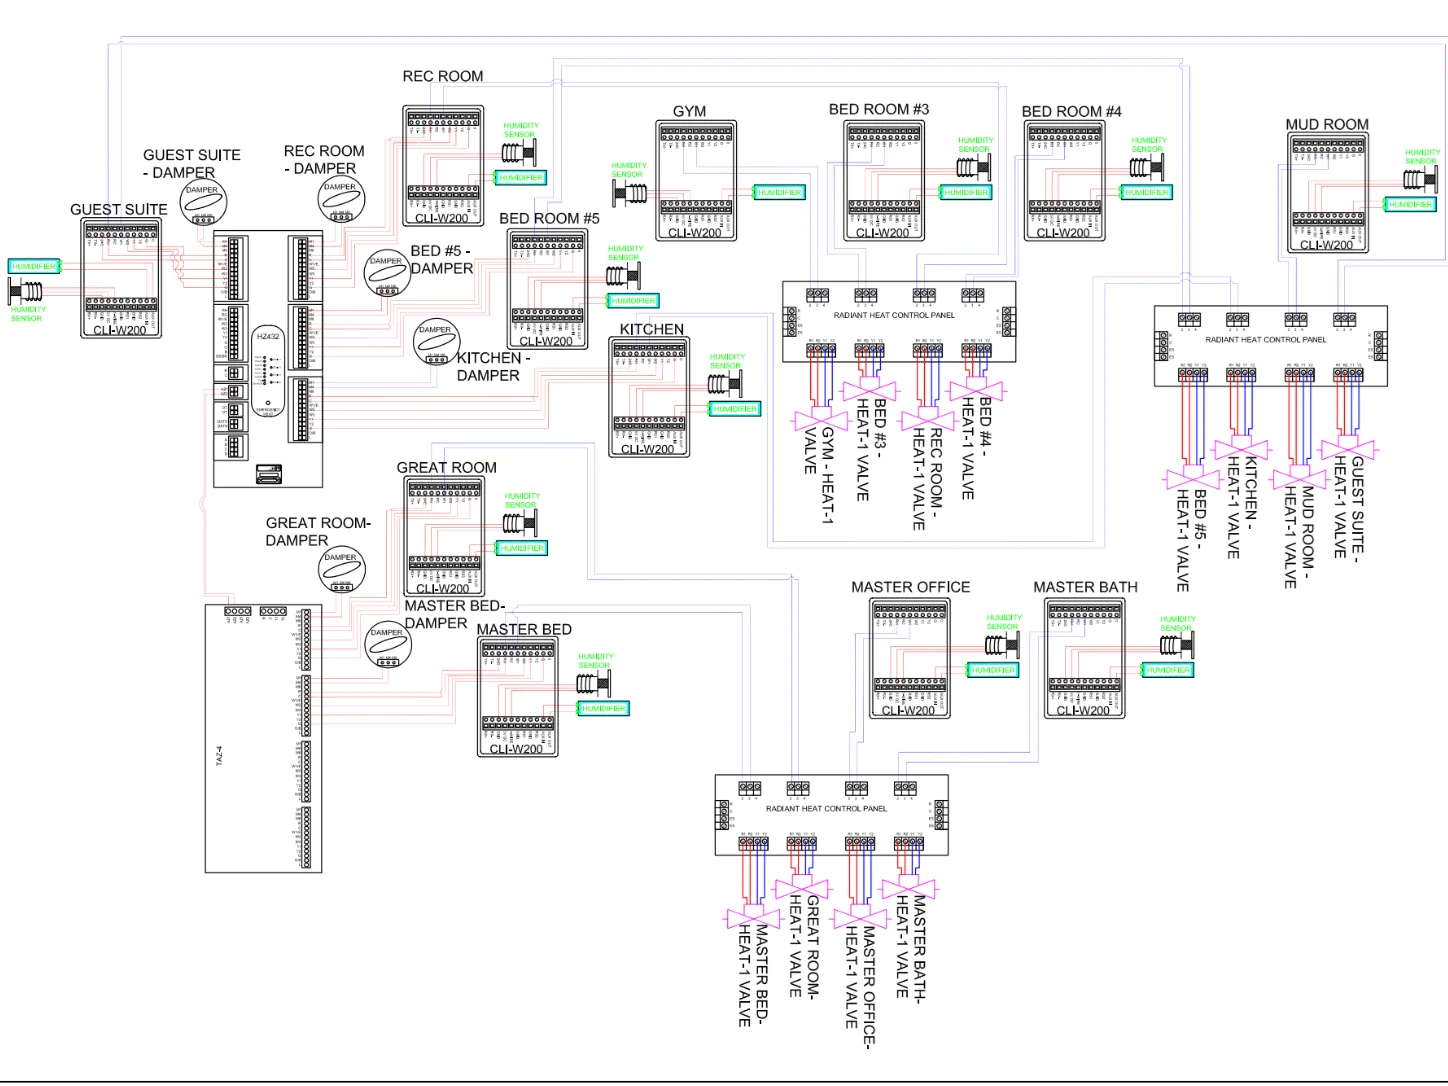Click the Master Office humidity sensor symbol

pos(1003,645)
